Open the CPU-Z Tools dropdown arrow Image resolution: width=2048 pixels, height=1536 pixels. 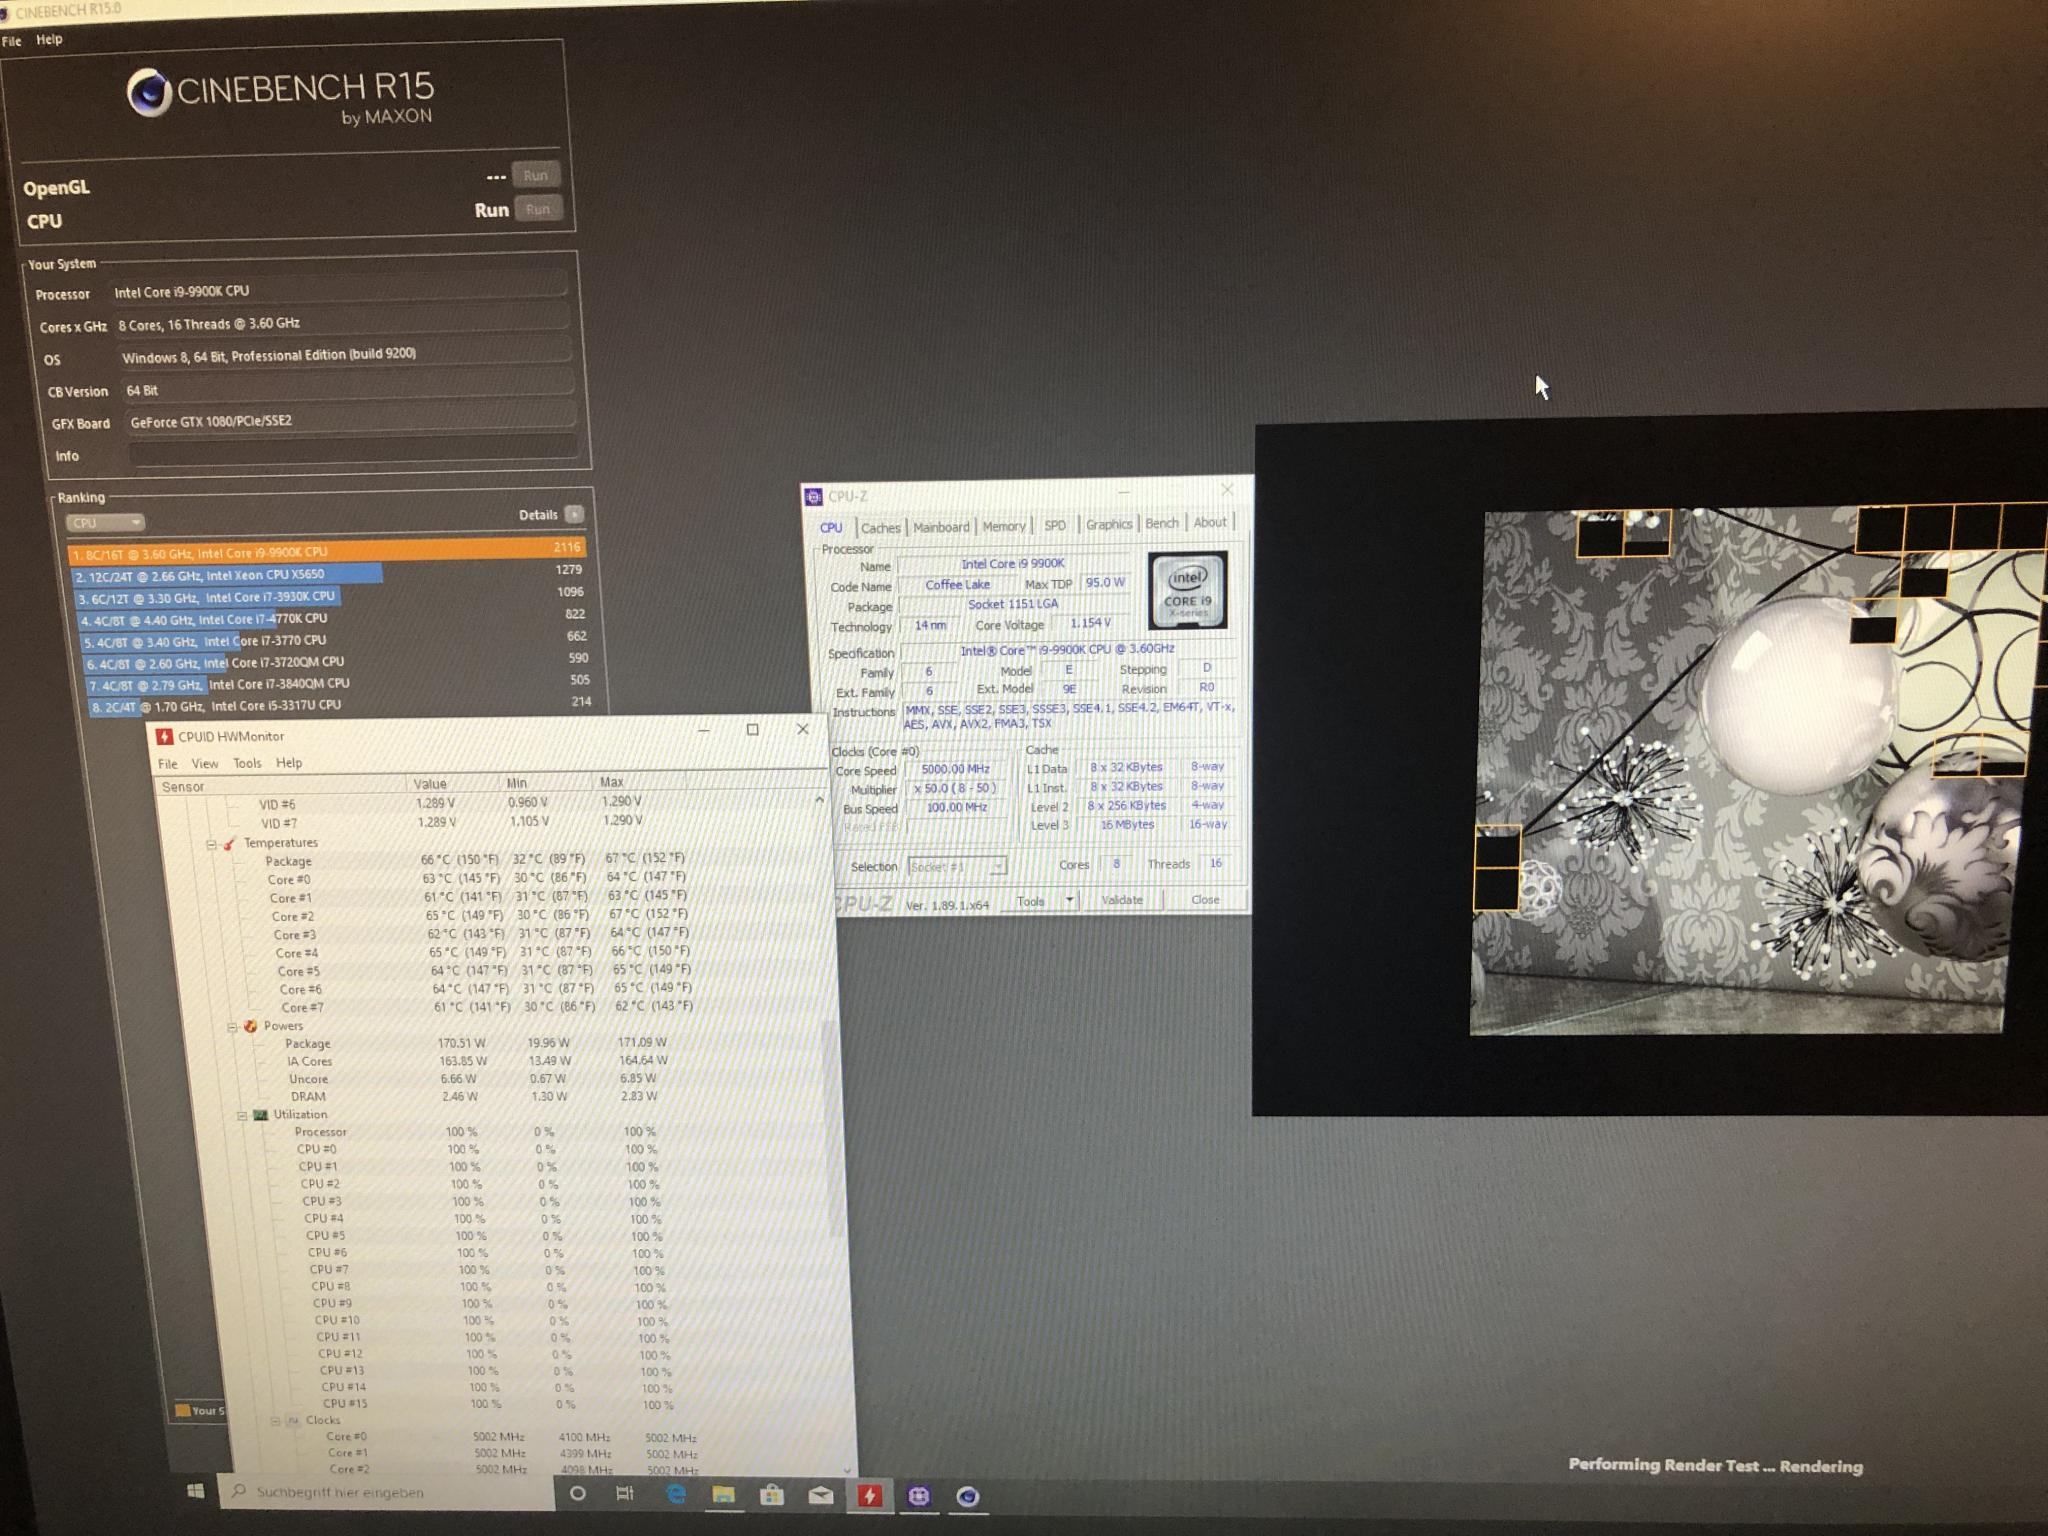1069,900
